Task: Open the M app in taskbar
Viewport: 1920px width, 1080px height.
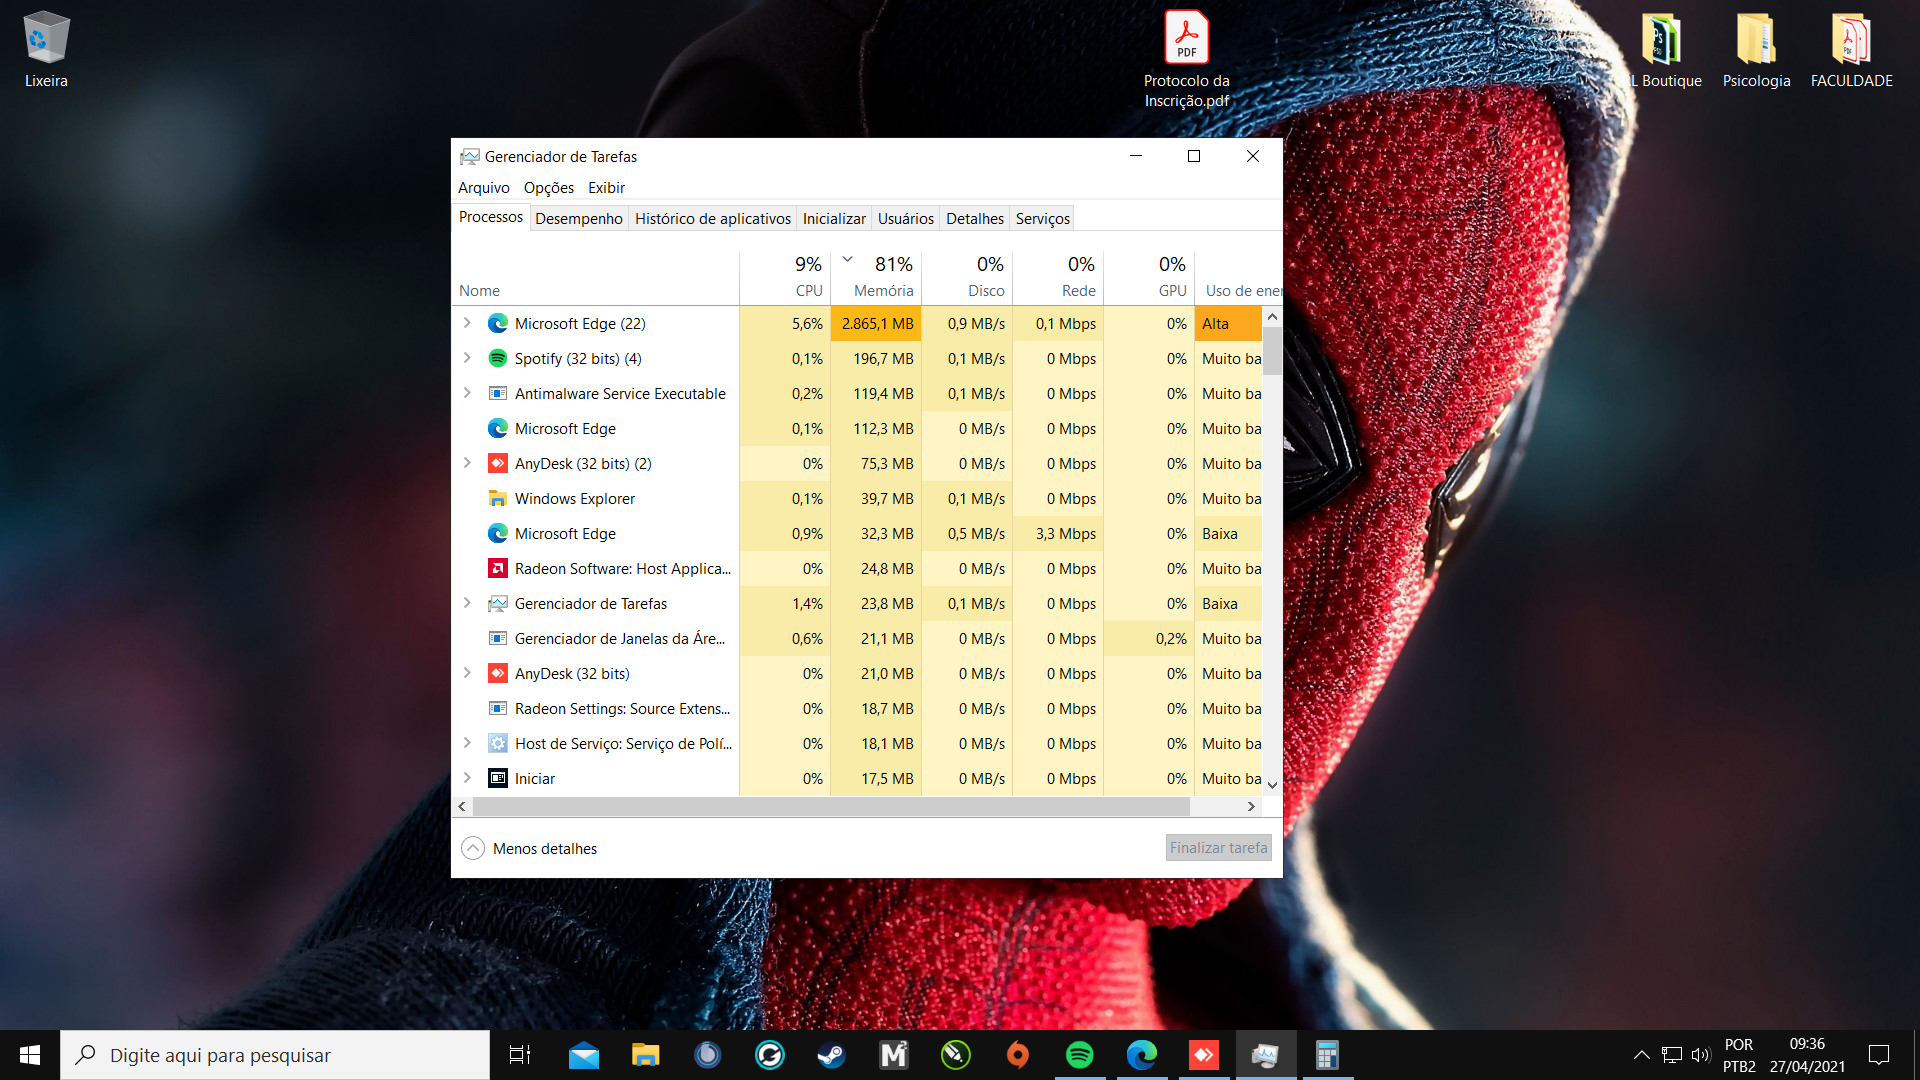Action: [893, 1055]
